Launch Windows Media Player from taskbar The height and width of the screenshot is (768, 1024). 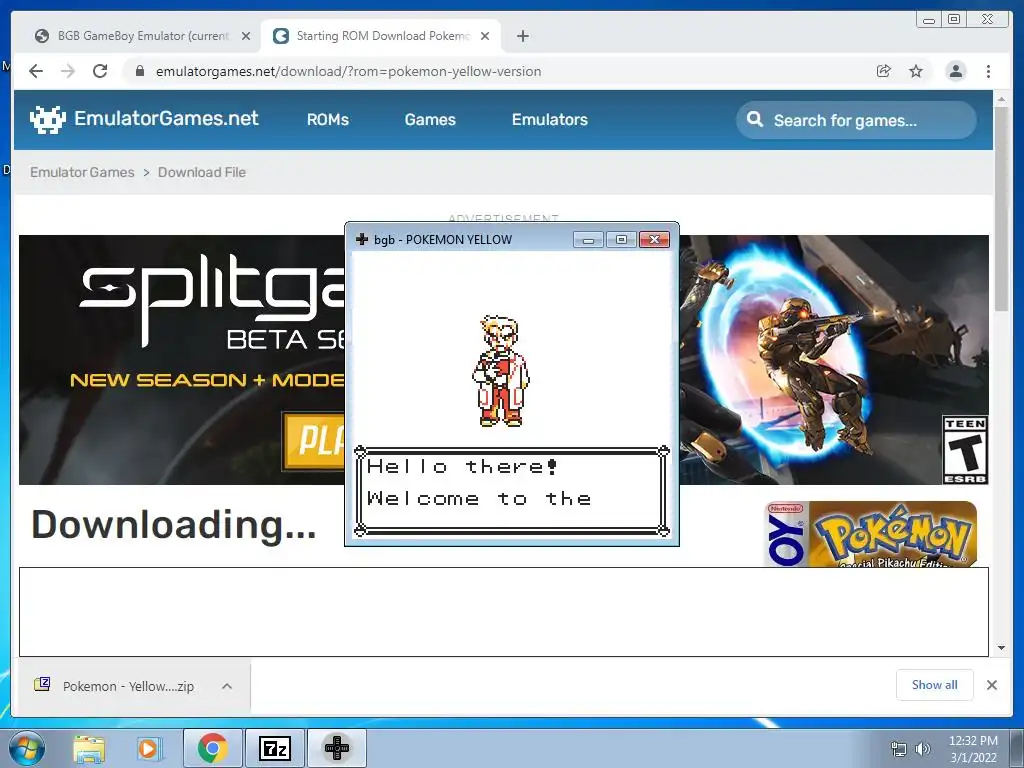(149, 748)
